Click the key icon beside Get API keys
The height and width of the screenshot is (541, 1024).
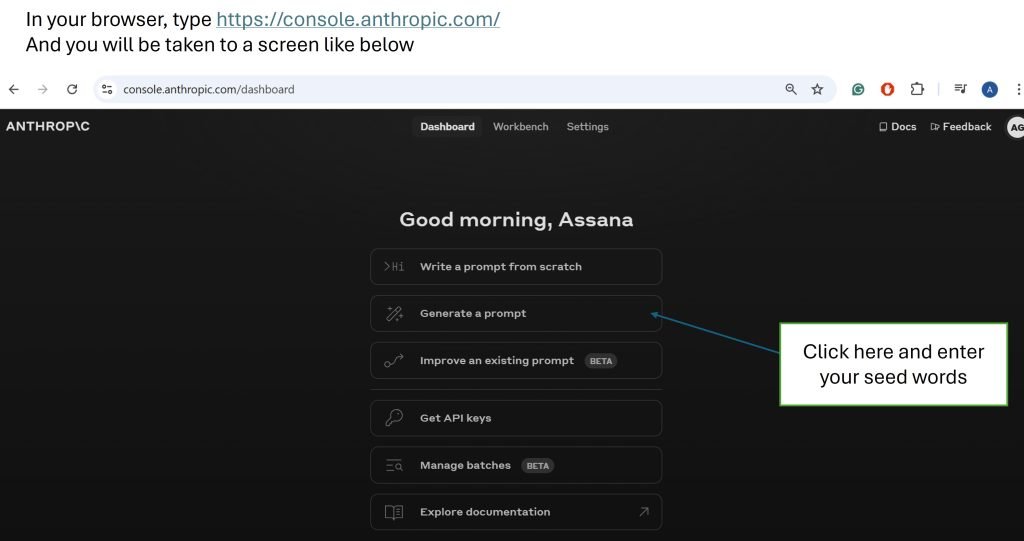point(394,418)
